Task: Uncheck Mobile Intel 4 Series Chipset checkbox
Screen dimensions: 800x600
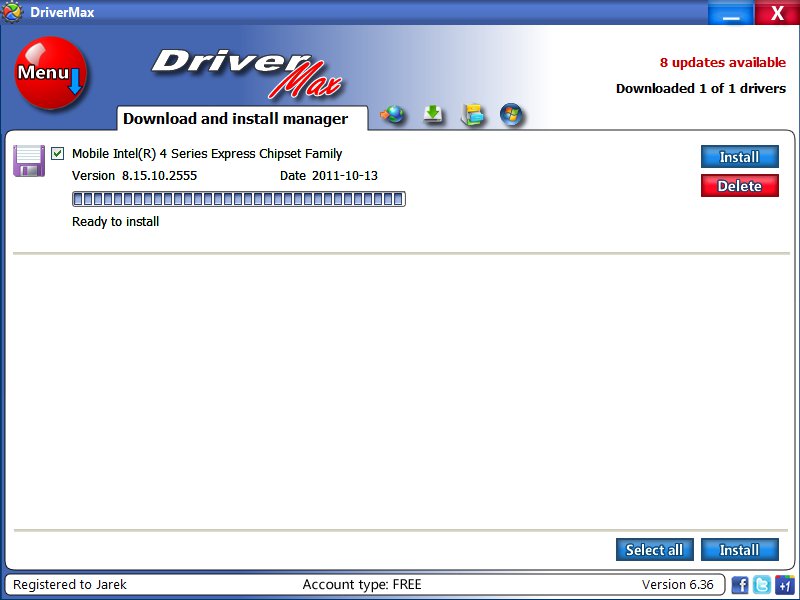Action: click(58, 153)
